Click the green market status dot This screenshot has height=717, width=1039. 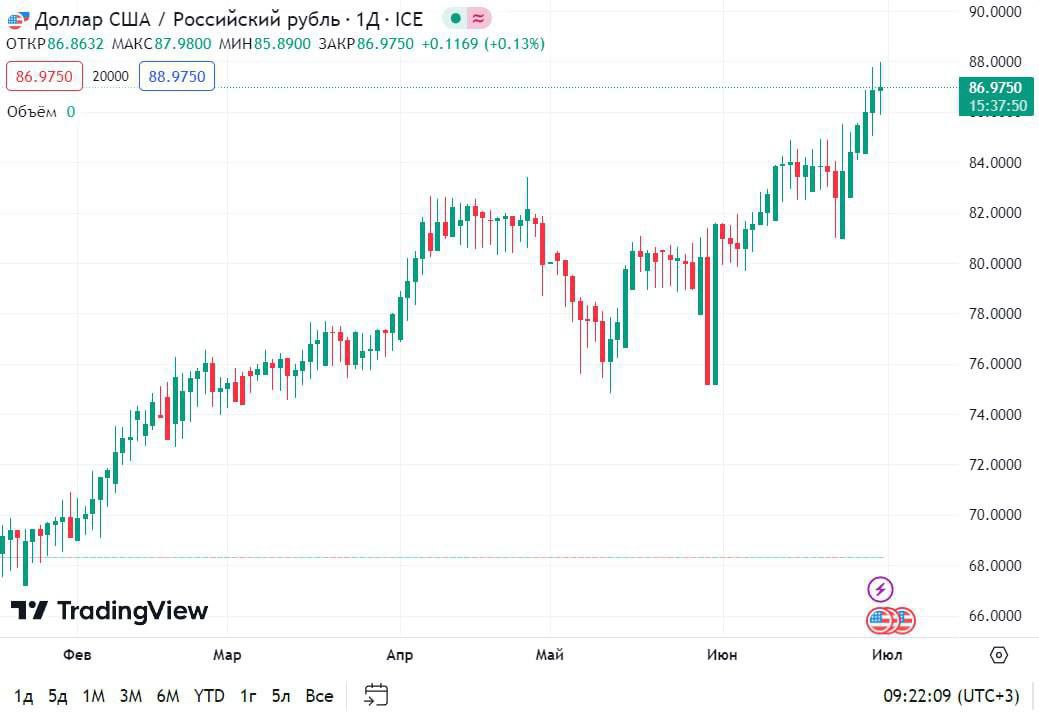pos(455,19)
